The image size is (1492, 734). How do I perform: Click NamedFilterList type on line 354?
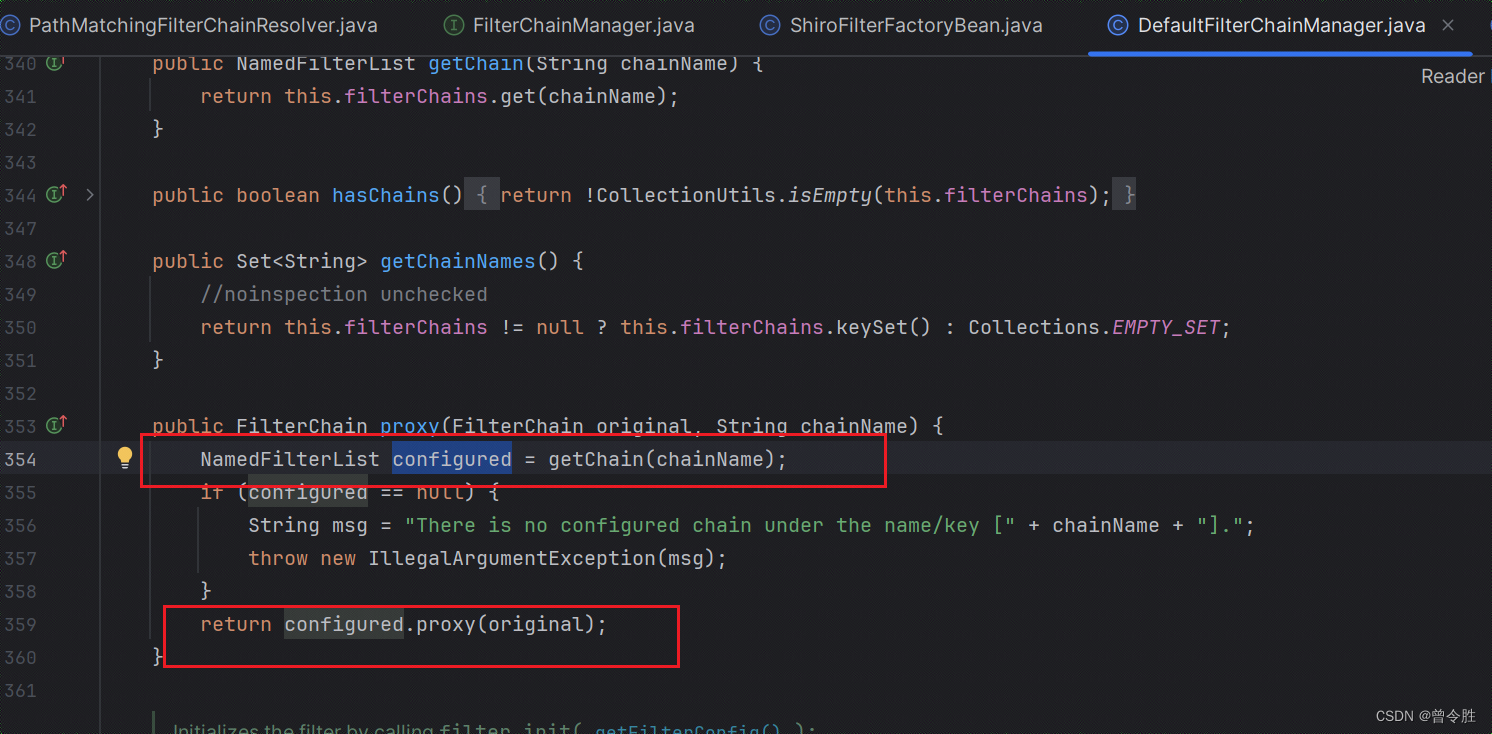(x=290, y=459)
